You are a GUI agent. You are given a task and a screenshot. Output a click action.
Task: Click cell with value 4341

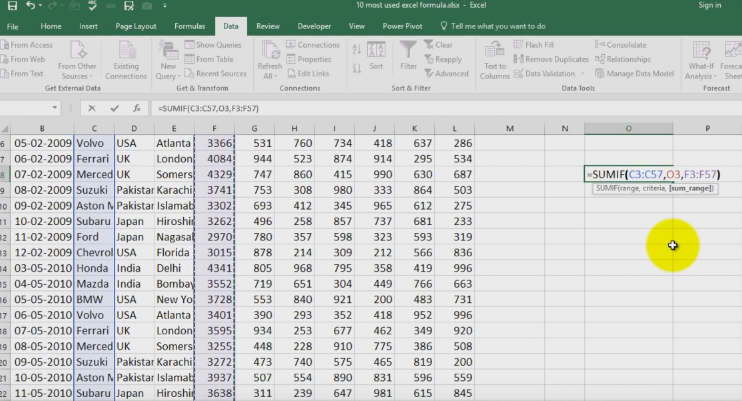(214, 268)
